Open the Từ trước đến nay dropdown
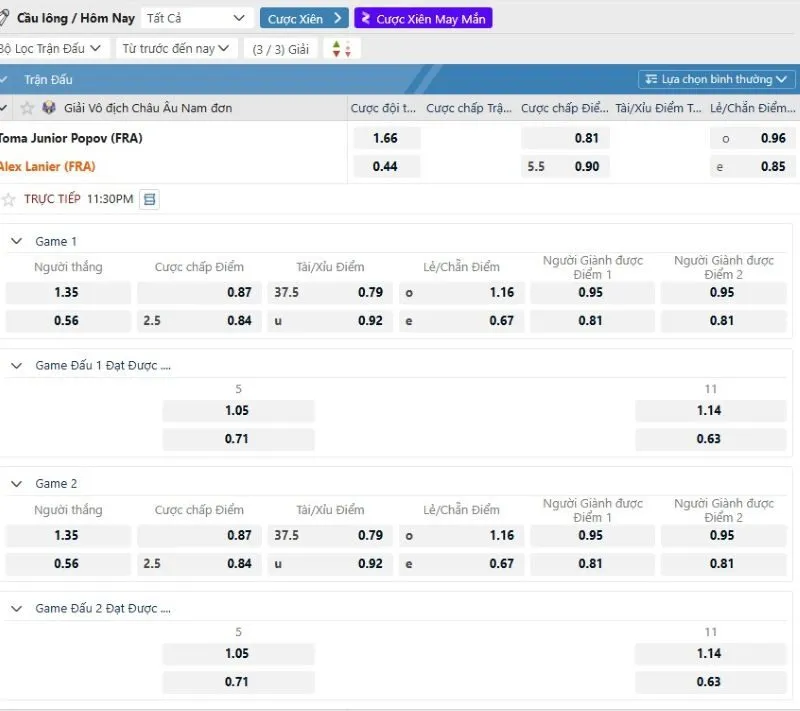The width and height of the screenshot is (800, 711). tap(176, 48)
